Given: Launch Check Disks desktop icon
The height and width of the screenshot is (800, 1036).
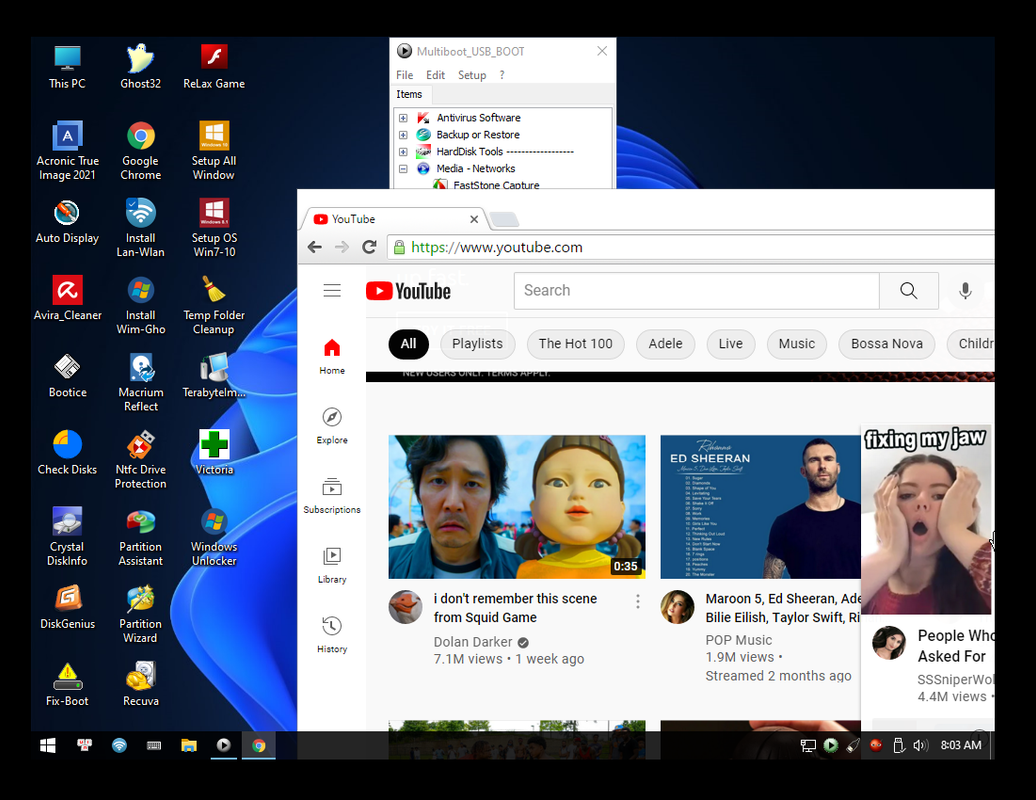Looking at the screenshot, I should [x=67, y=453].
